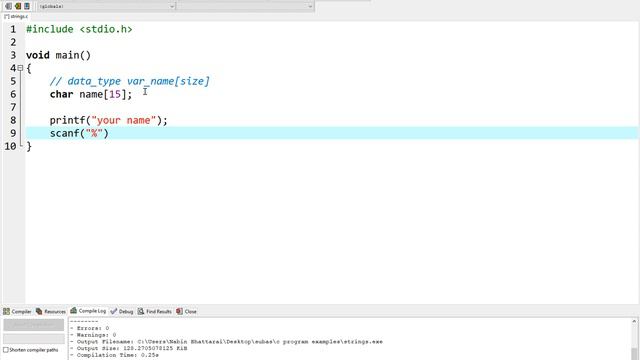Click on the void main() line

58,55
